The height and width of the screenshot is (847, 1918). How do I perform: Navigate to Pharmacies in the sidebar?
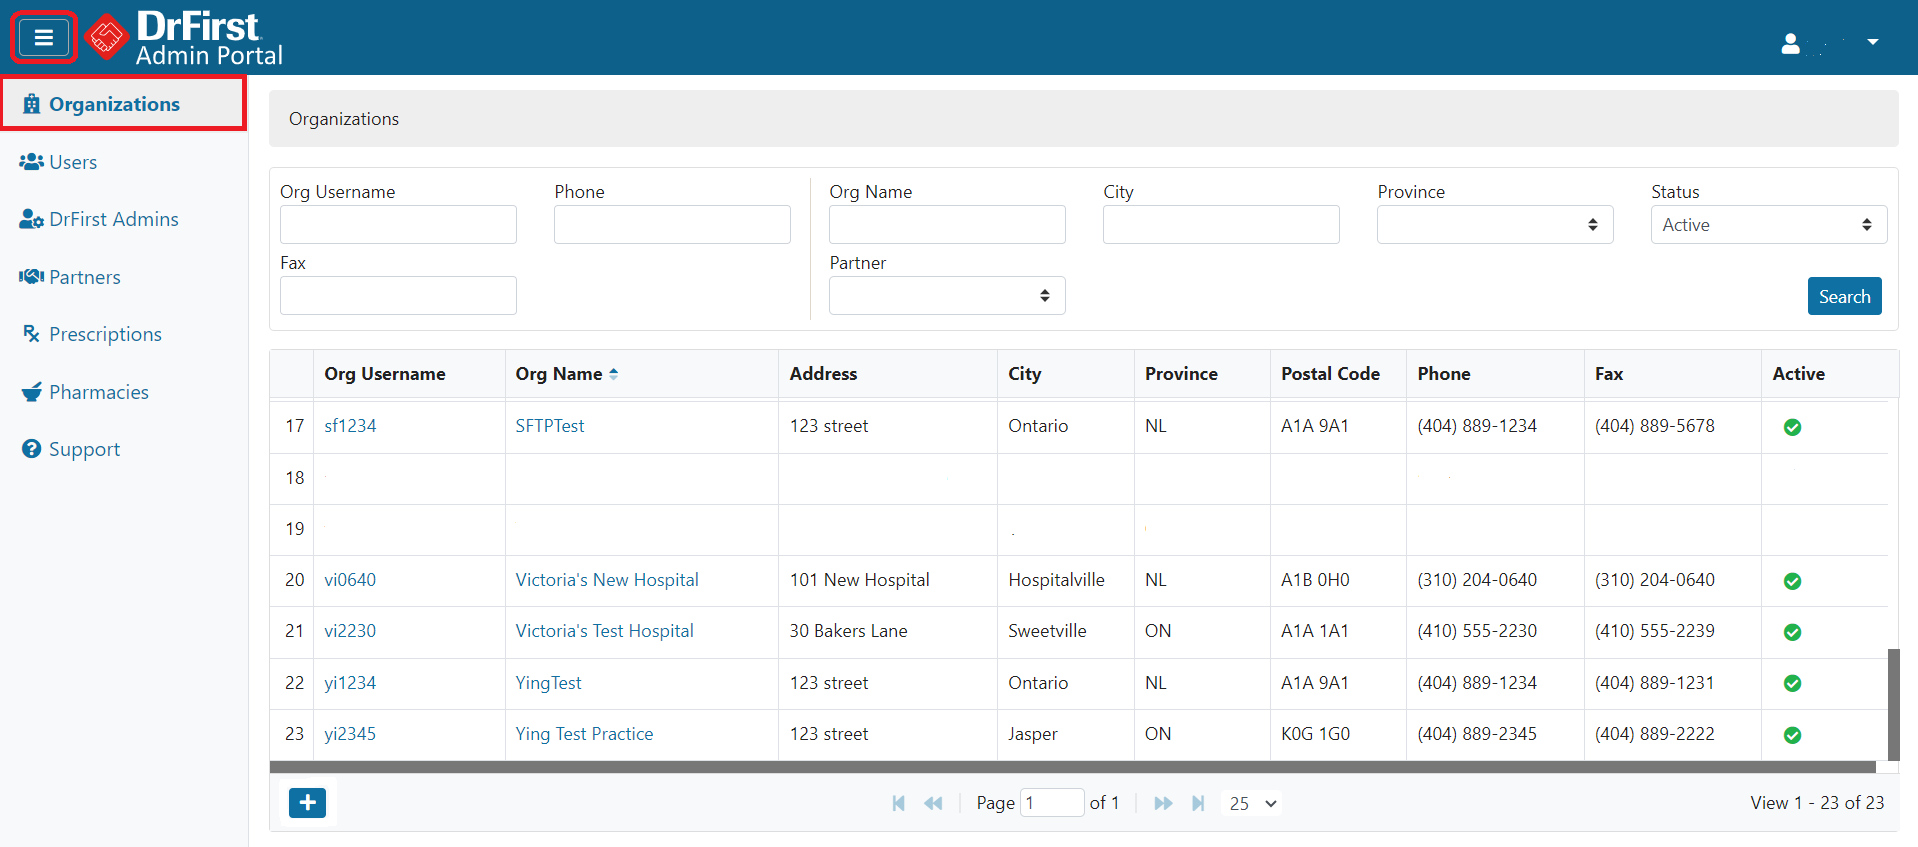coord(98,392)
